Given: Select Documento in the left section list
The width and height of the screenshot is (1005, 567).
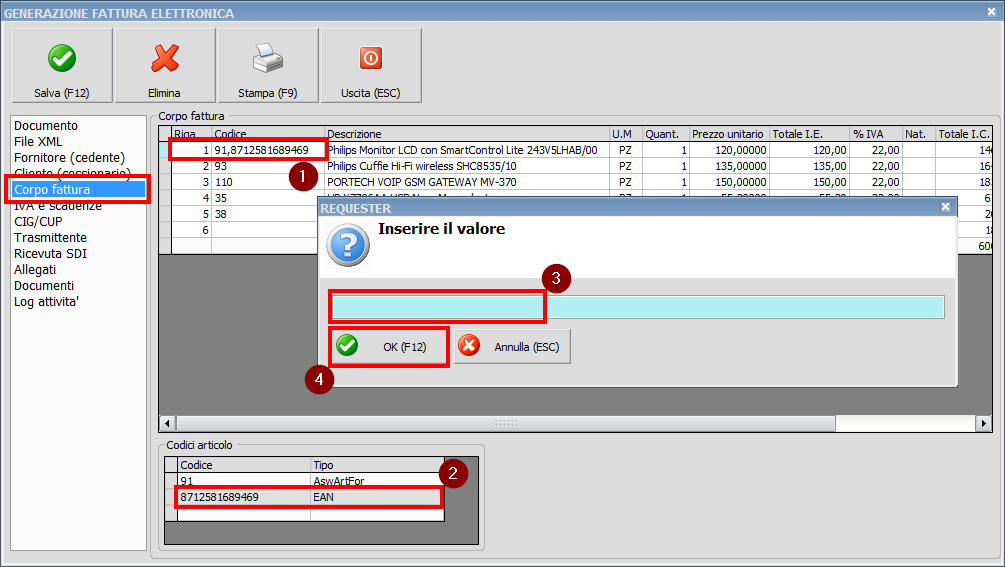Looking at the screenshot, I should pyautogui.click(x=46, y=126).
